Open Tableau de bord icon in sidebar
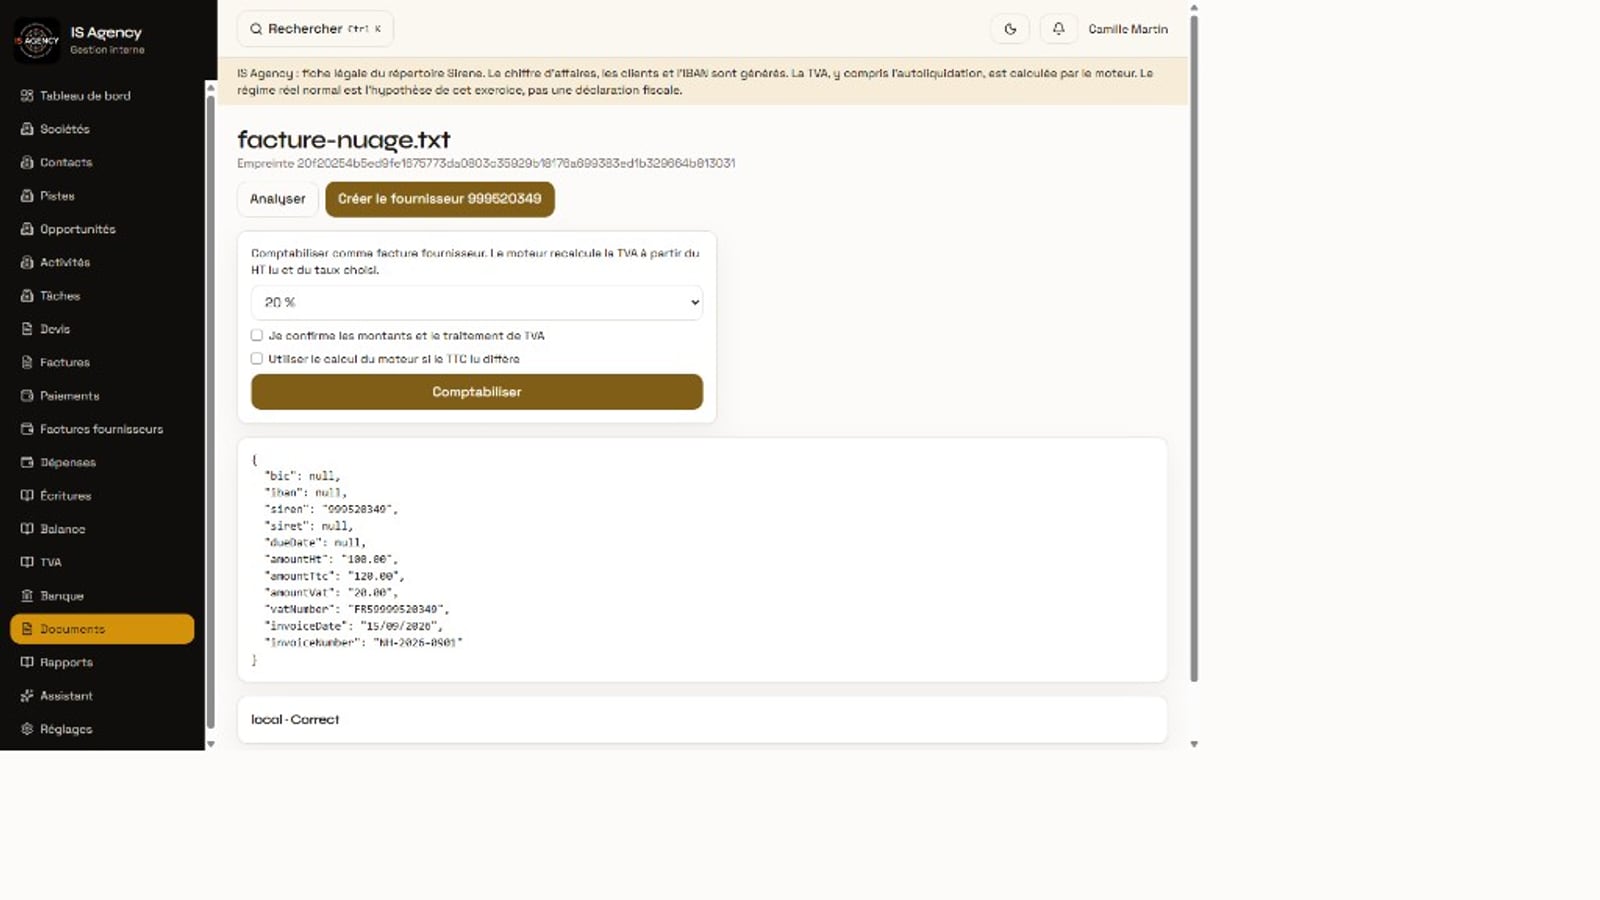The image size is (1600, 900). [x=27, y=96]
